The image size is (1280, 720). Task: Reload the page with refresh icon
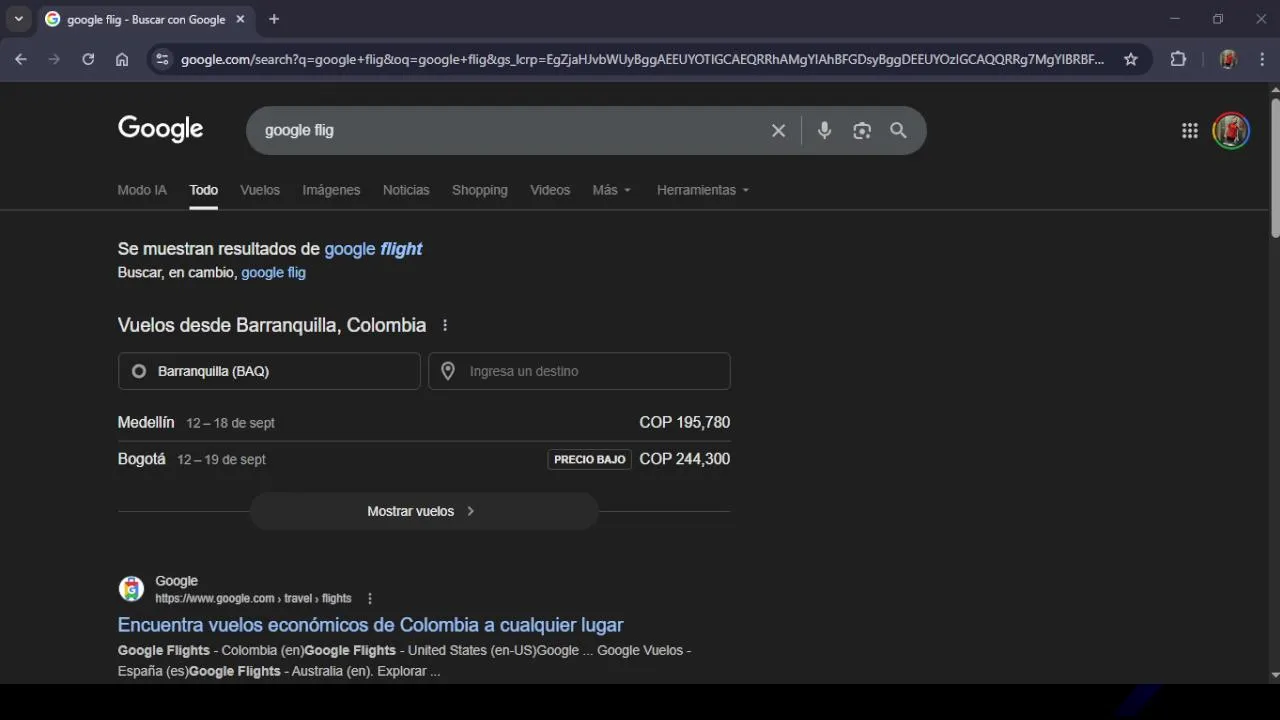pyautogui.click(x=88, y=59)
